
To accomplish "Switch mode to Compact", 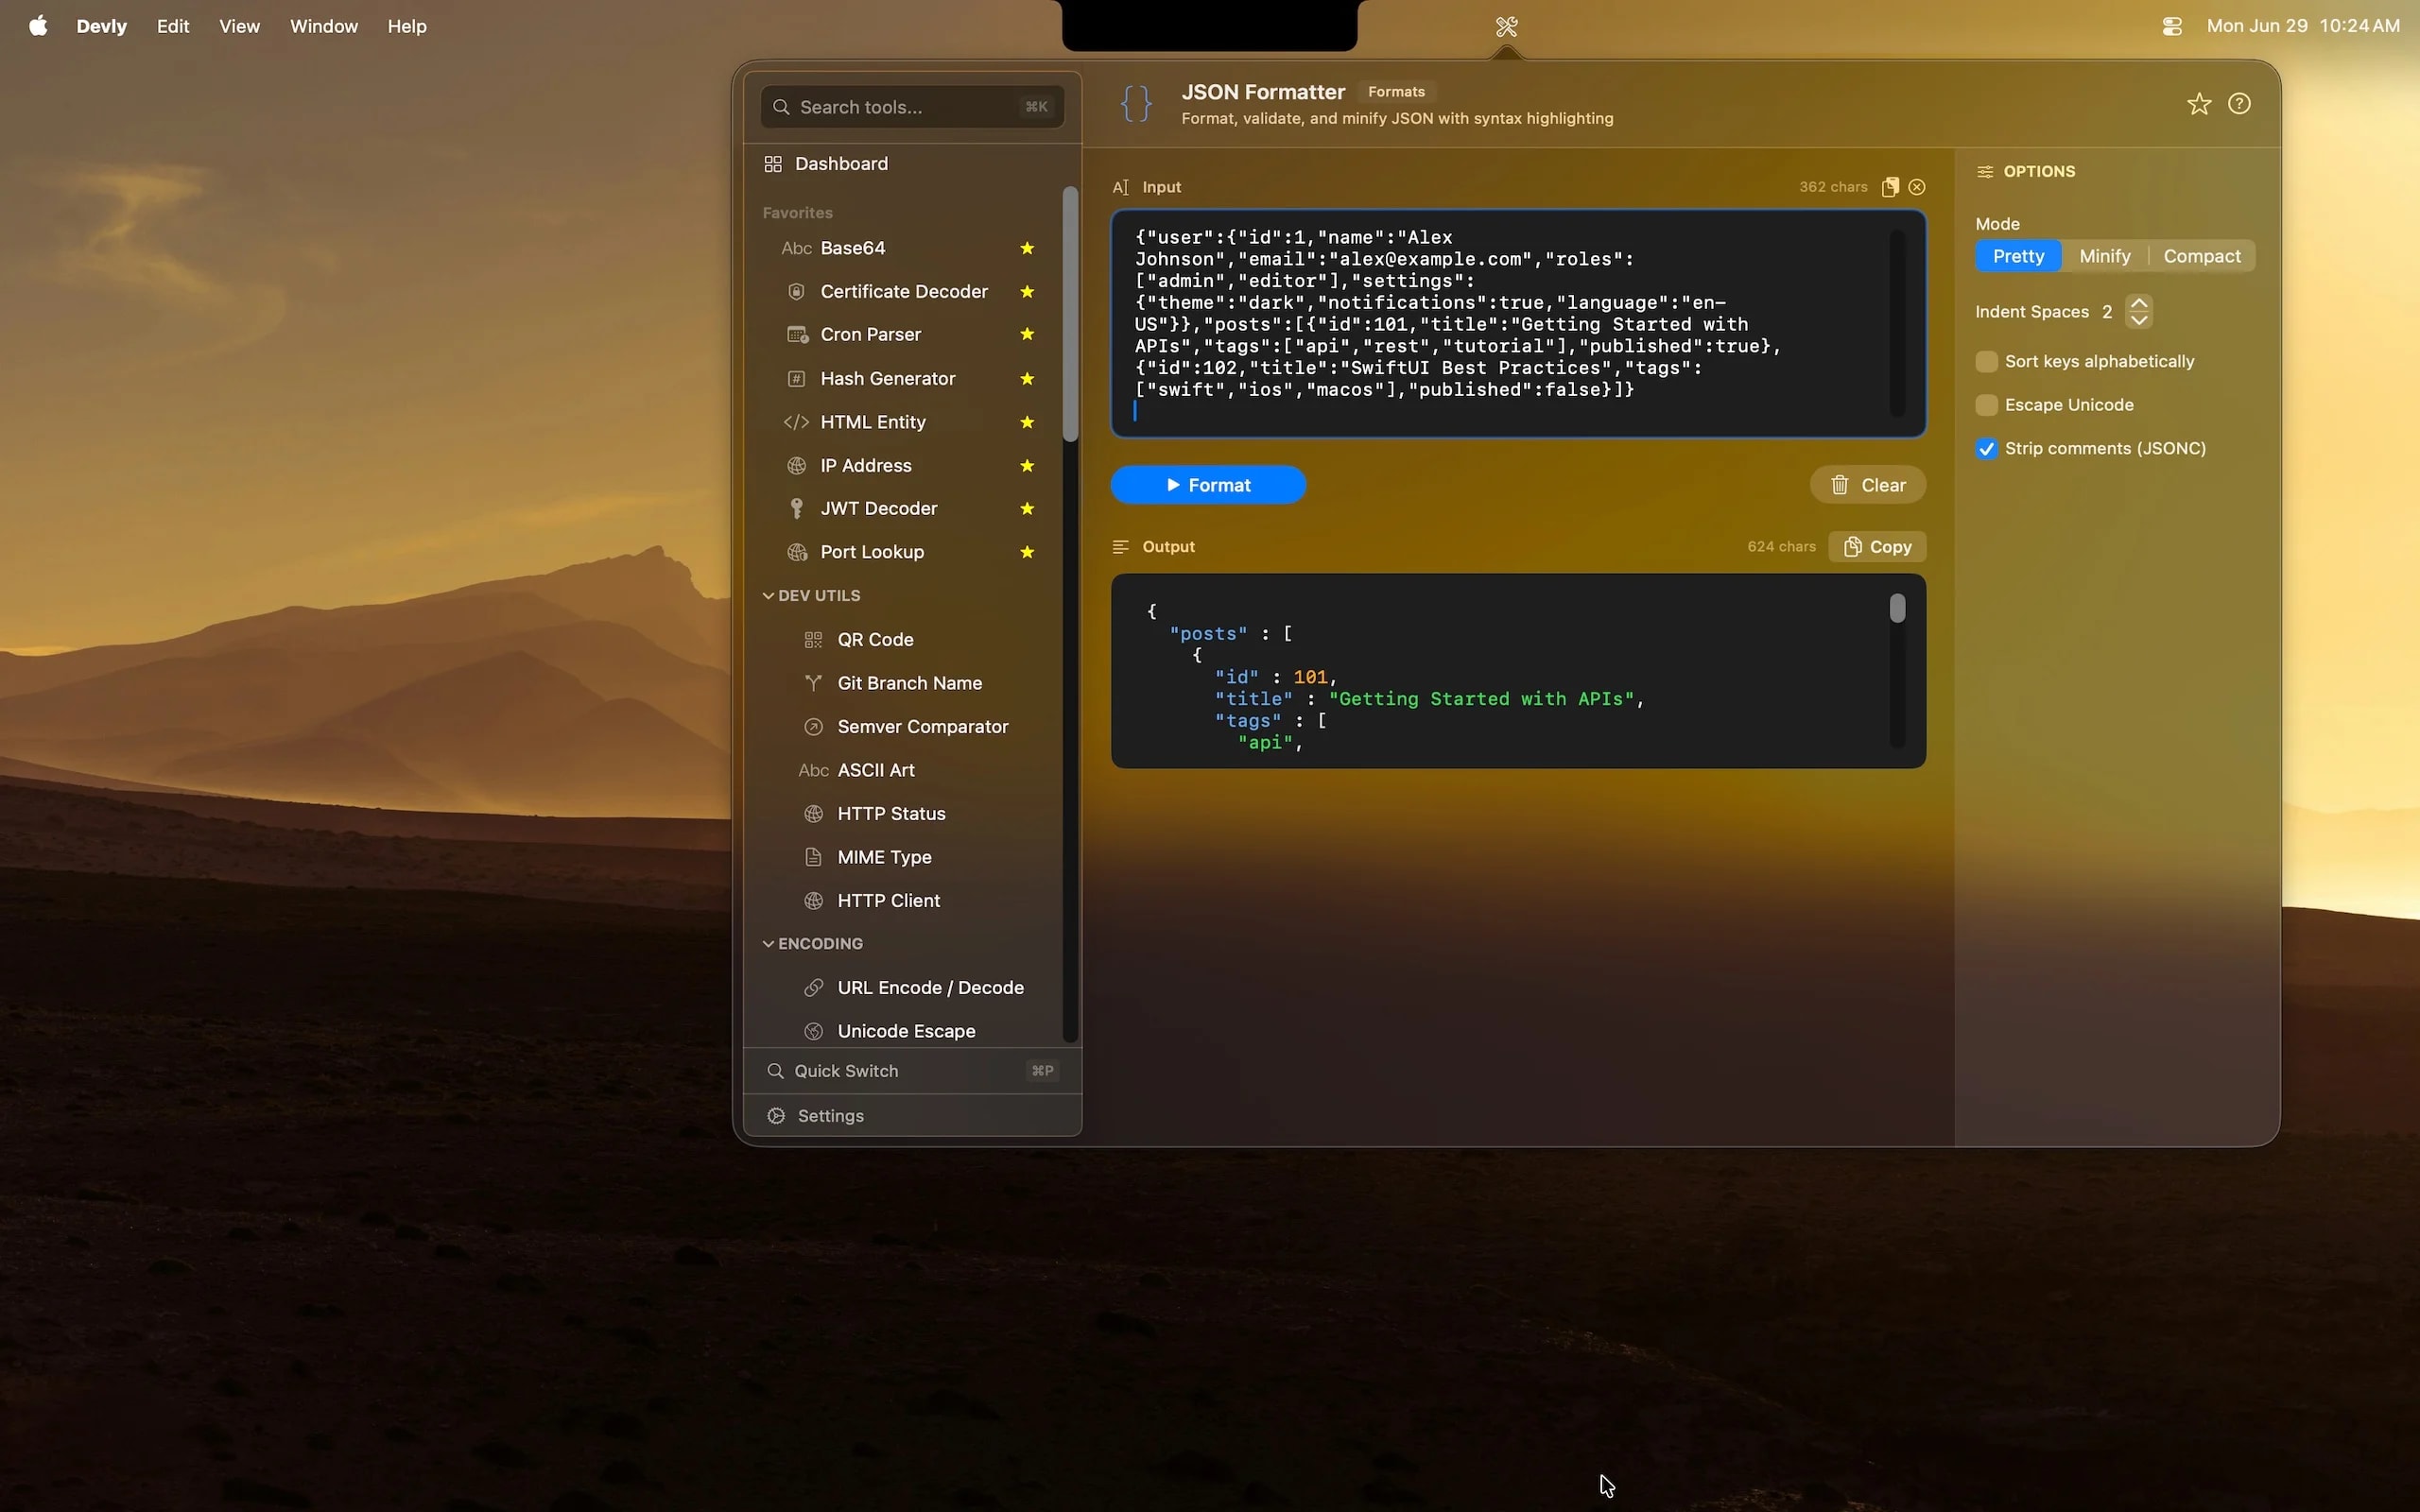I will tap(2201, 256).
